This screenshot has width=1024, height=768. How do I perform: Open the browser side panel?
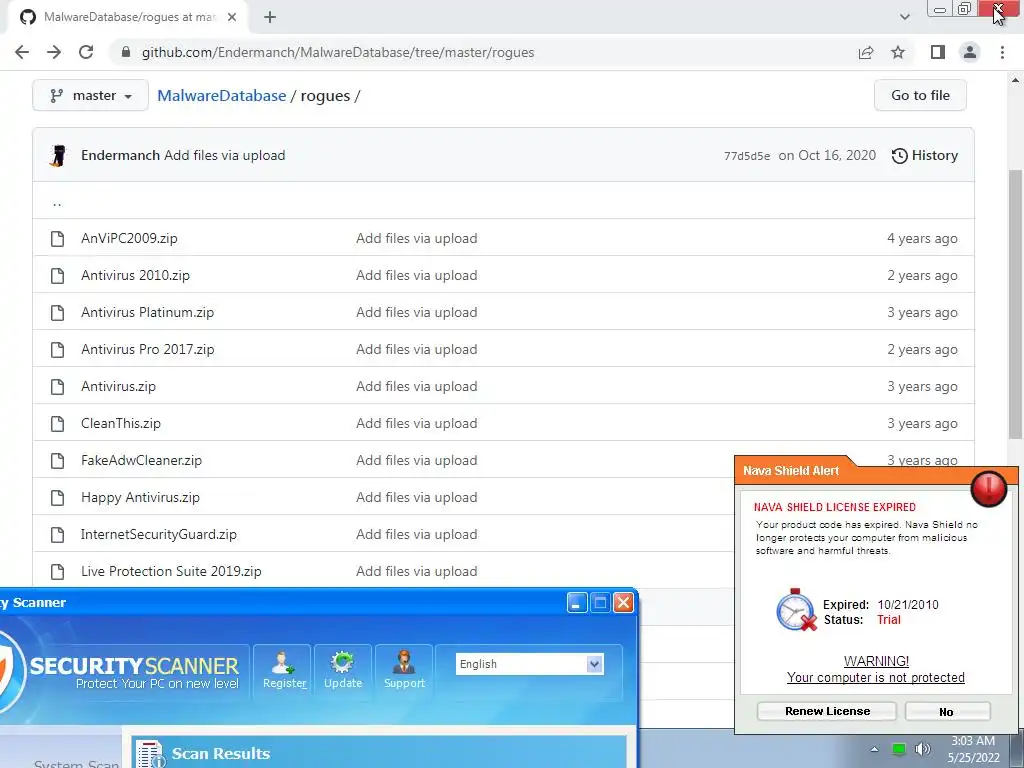coord(938,52)
